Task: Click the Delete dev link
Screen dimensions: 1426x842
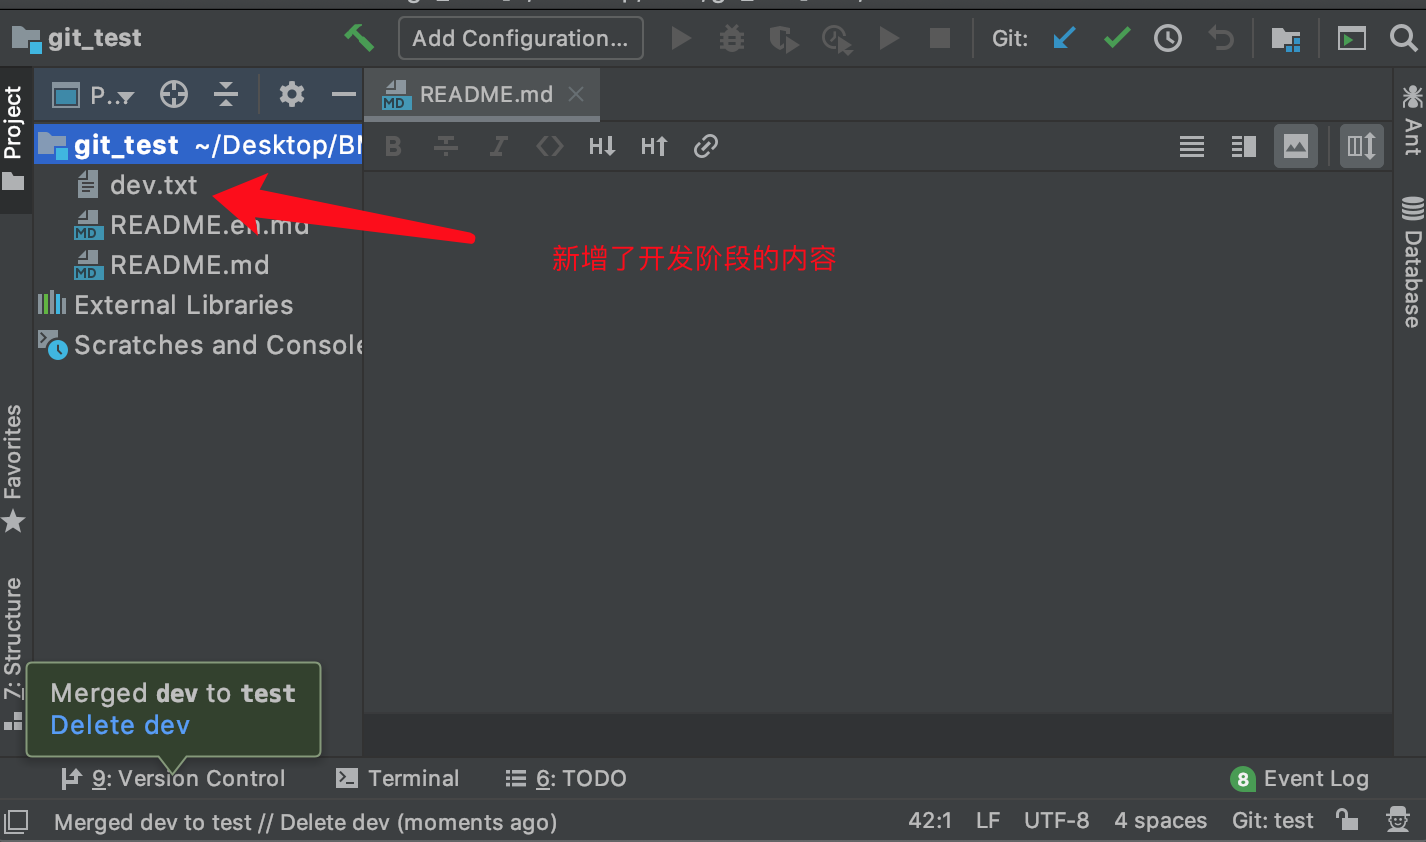Action: point(120,725)
